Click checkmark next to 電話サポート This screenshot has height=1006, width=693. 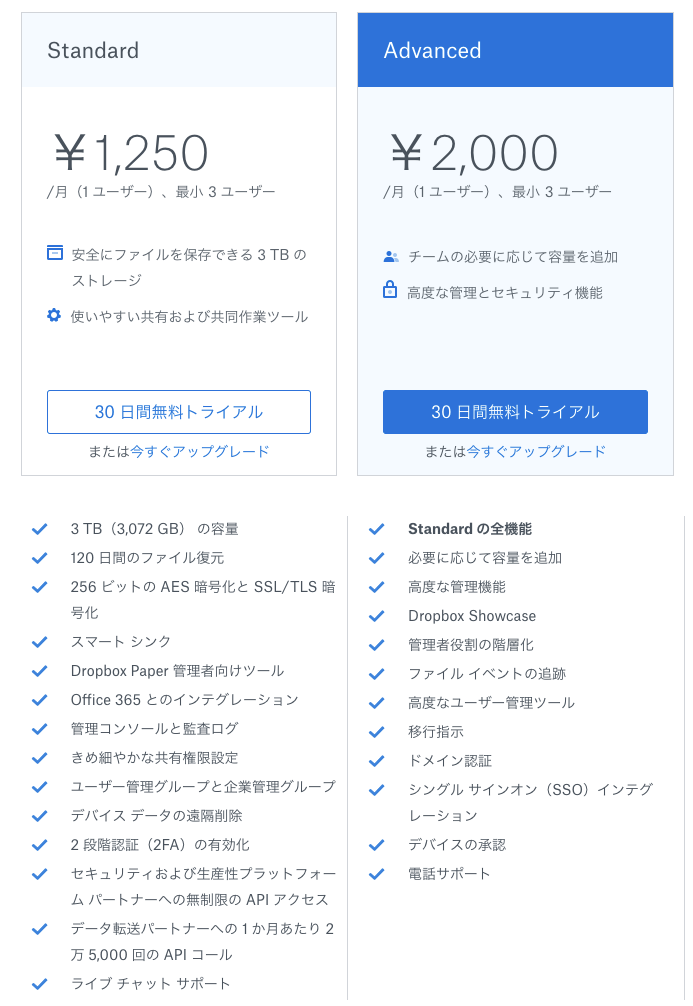(377, 874)
